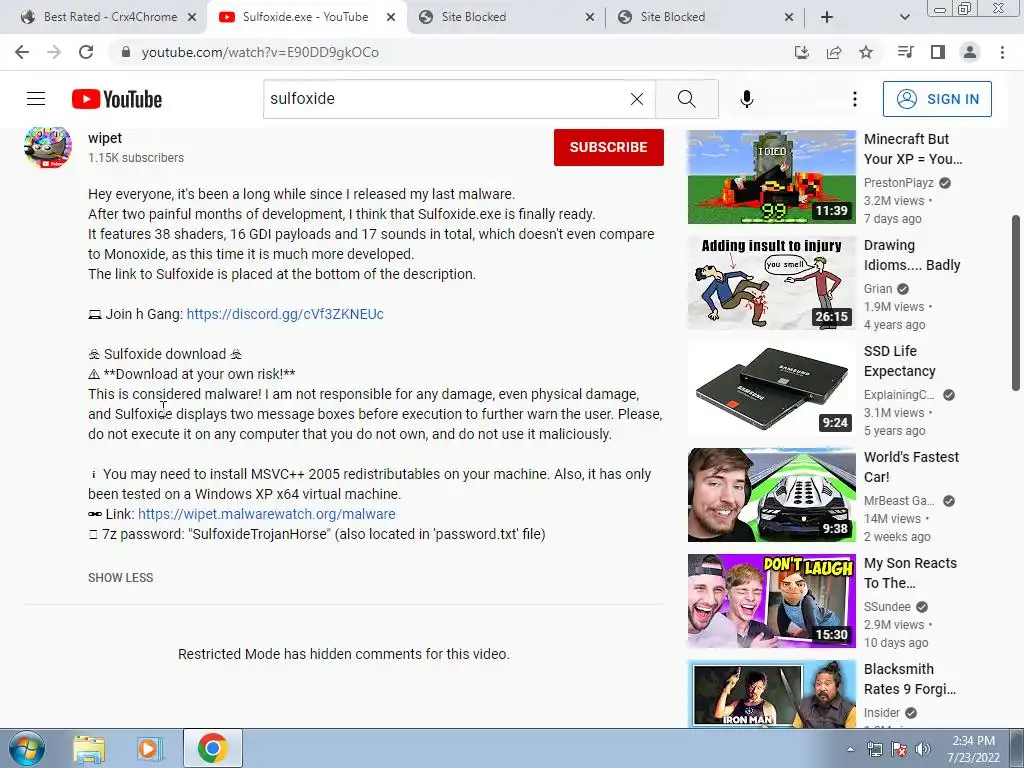This screenshot has width=1024, height=768.
Task: Clear the search text with the X
Action: (x=637, y=99)
